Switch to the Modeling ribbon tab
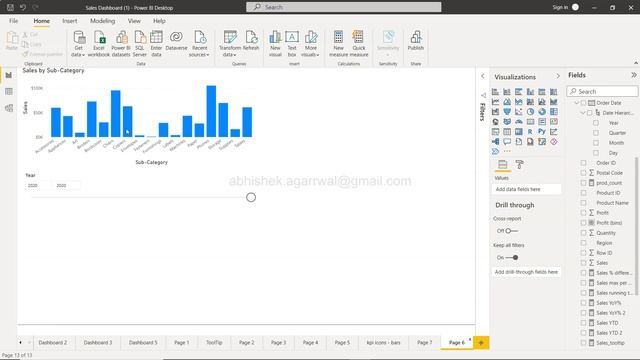 (102, 21)
